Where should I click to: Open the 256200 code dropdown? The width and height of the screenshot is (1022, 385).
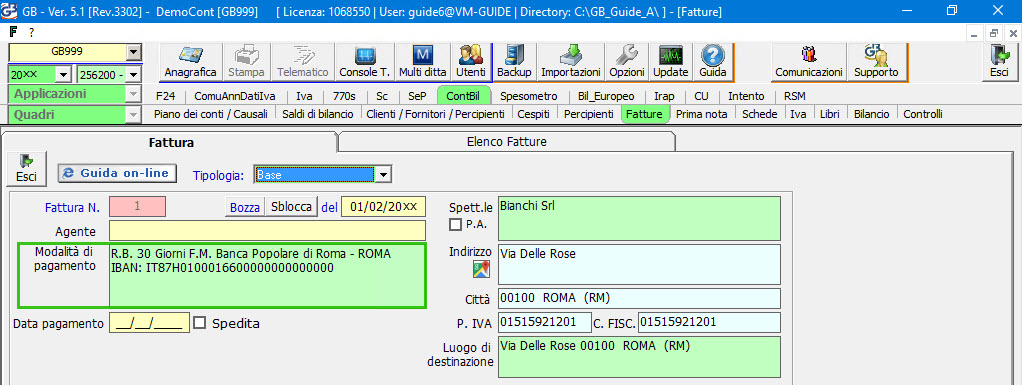pyautogui.click(x=133, y=75)
